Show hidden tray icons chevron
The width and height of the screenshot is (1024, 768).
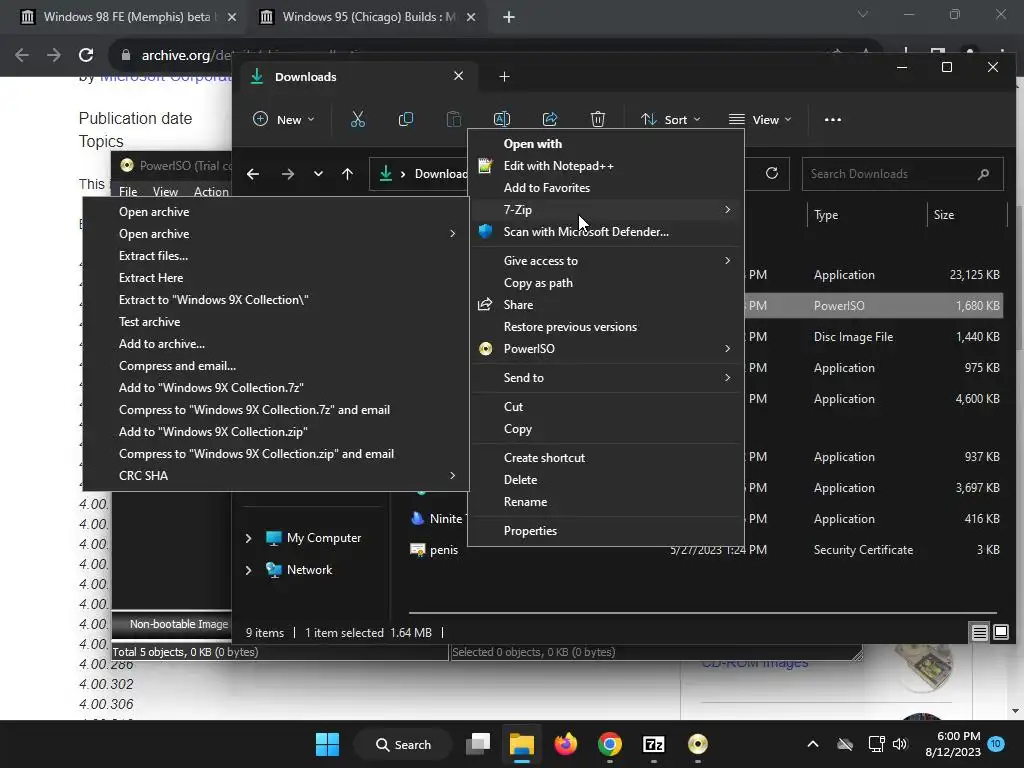click(812, 744)
